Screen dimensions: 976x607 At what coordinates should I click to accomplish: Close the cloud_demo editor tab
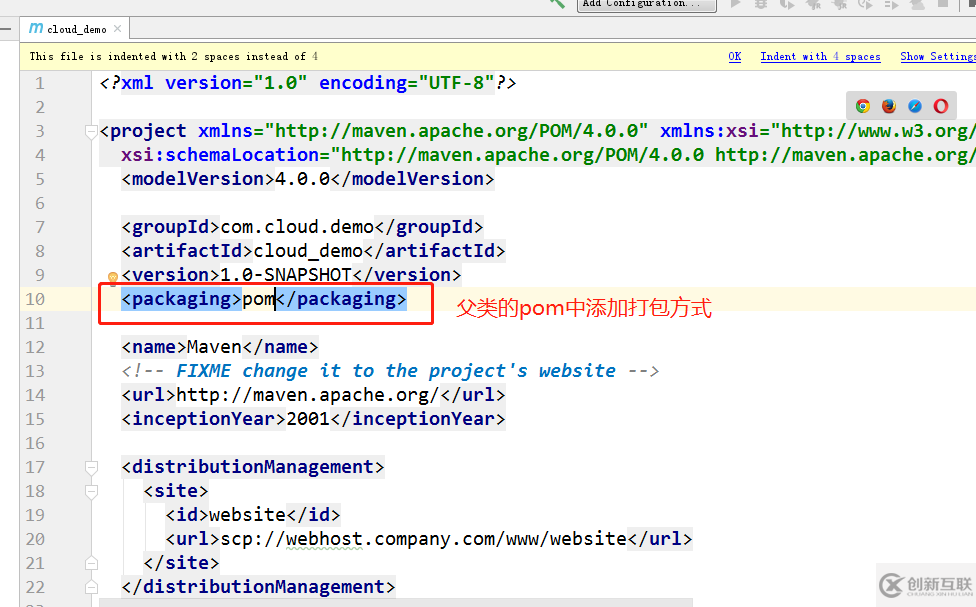[x=117, y=29]
